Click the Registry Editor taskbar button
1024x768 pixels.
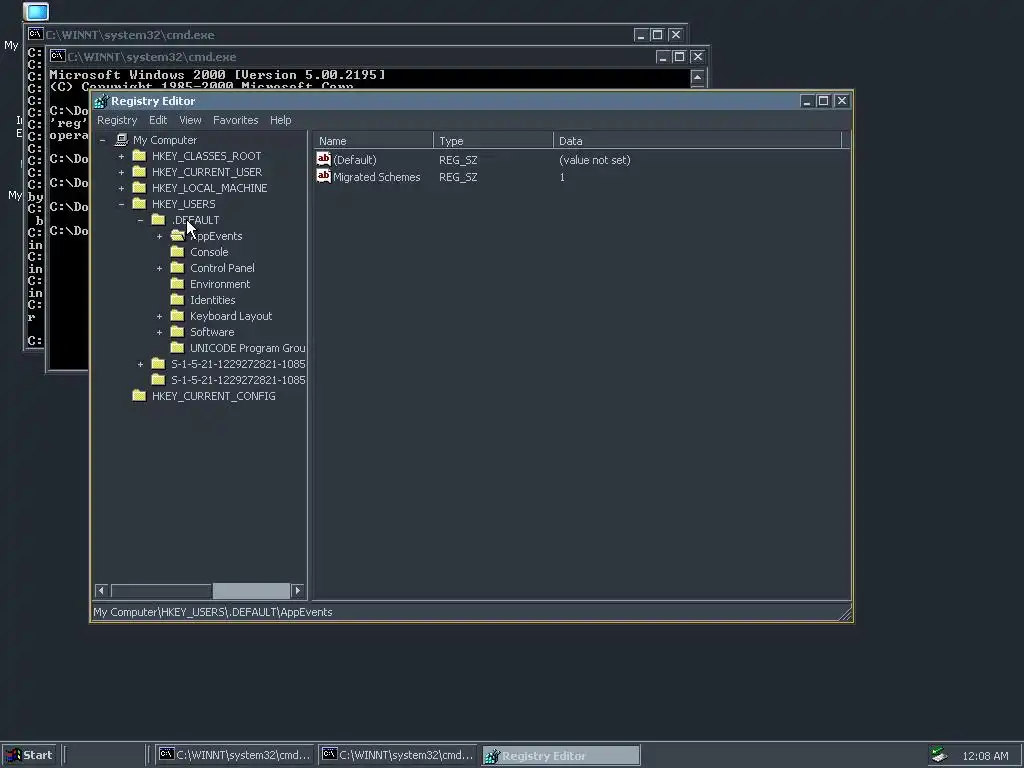pyautogui.click(x=561, y=756)
